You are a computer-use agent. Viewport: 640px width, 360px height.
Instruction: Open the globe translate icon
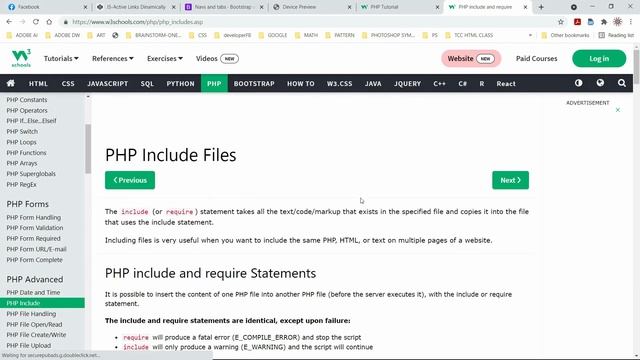(x=600, y=83)
